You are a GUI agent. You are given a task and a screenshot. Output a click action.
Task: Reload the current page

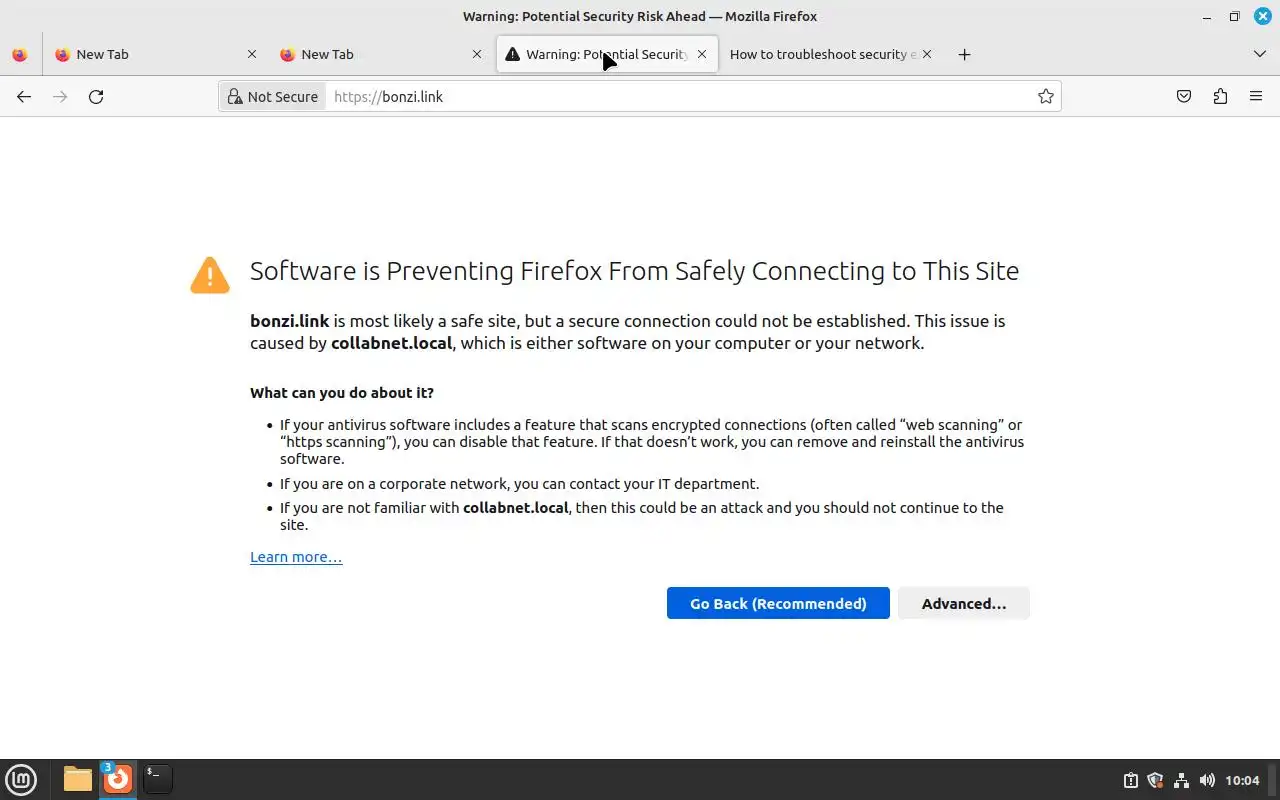click(x=96, y=96)
